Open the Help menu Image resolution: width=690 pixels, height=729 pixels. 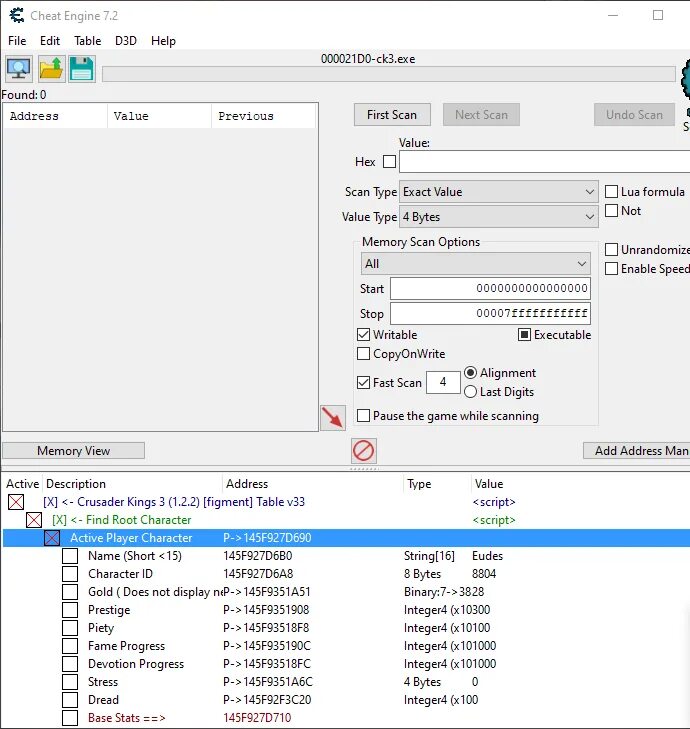[163, 41]
